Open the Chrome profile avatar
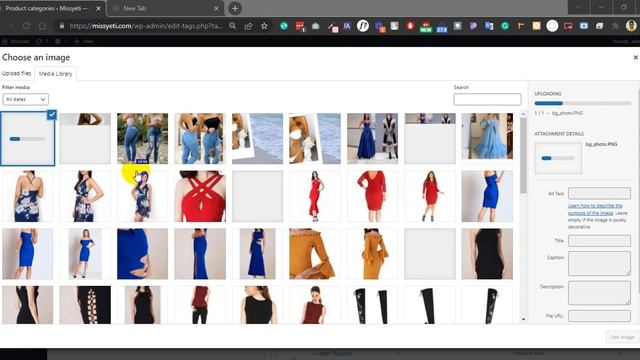Image resolution: width=640 pixels, height=360 pixels. pos(631,26)
